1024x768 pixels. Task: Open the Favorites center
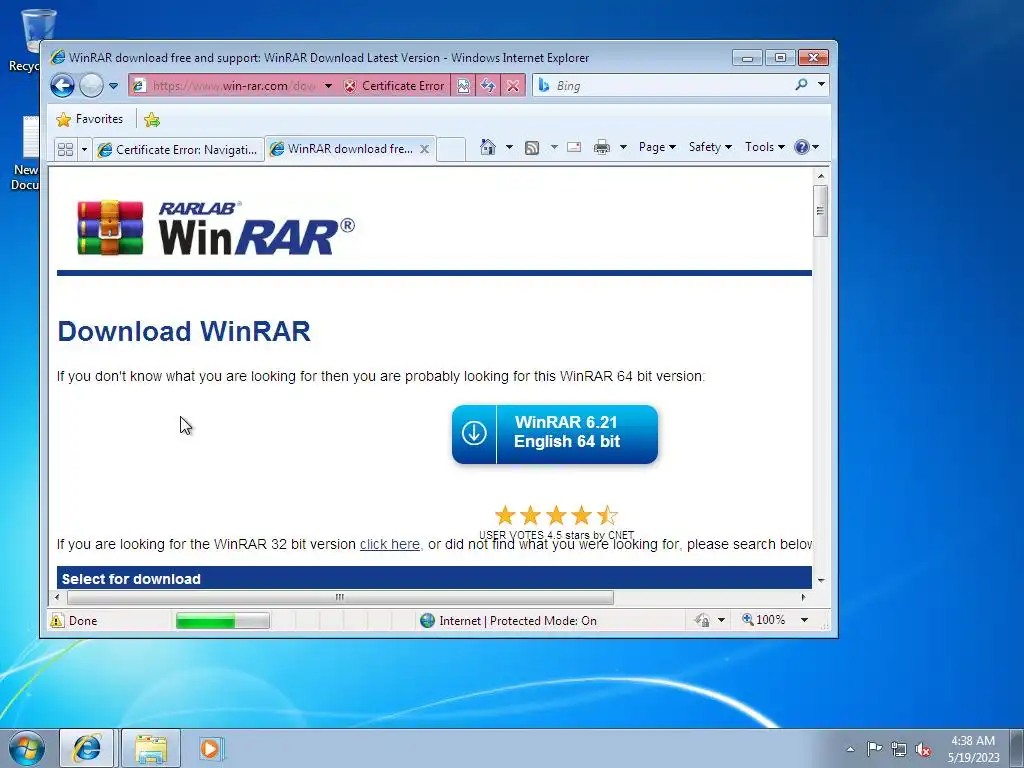[x=89, y=119]
